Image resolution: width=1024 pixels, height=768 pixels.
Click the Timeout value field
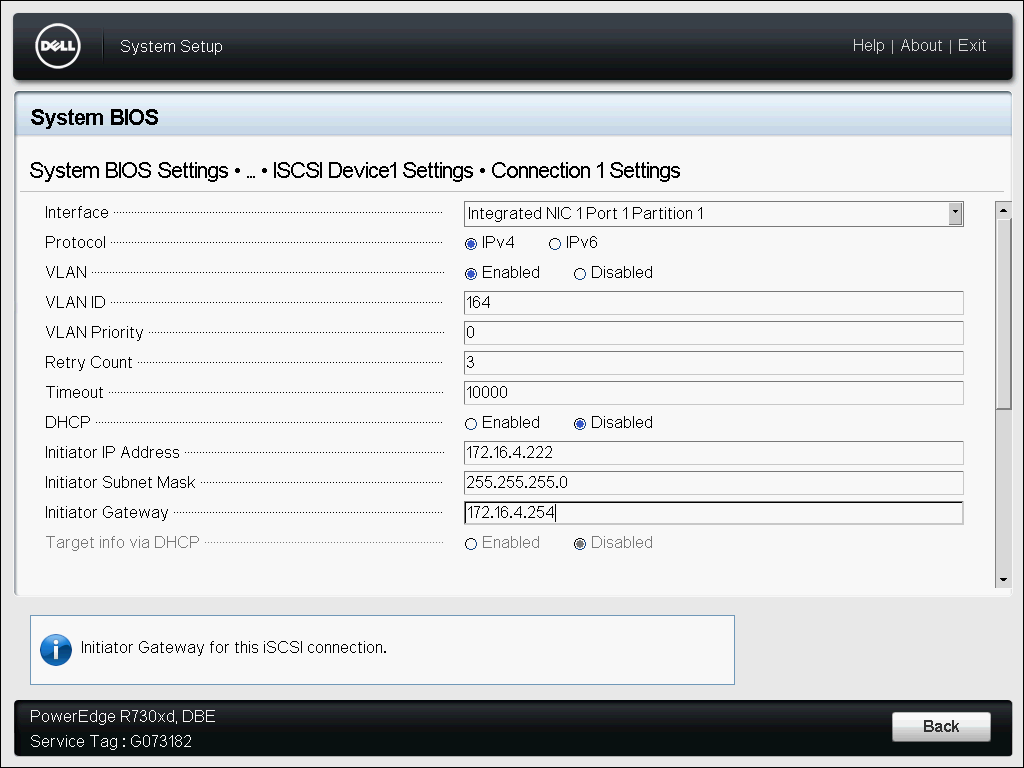(713, 393)
